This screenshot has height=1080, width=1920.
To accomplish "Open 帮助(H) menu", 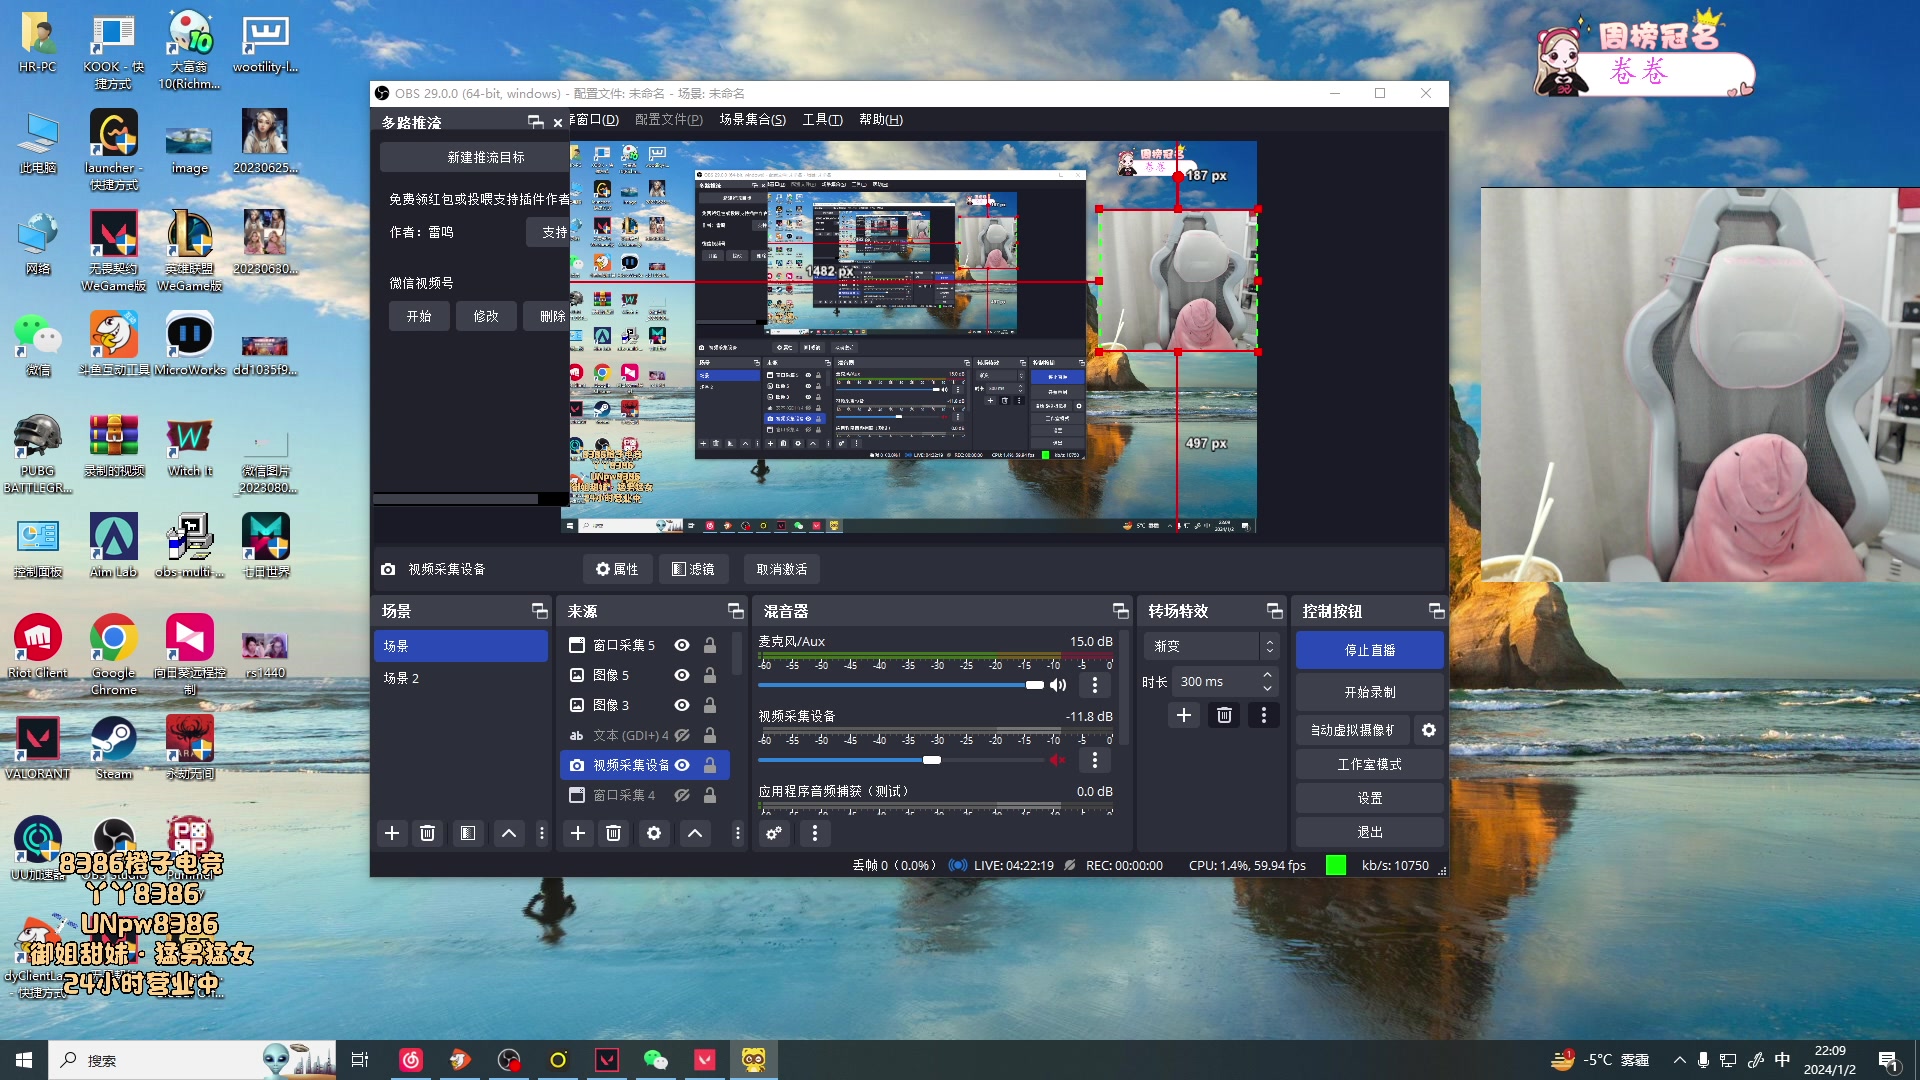I will (x=880, y=119).
